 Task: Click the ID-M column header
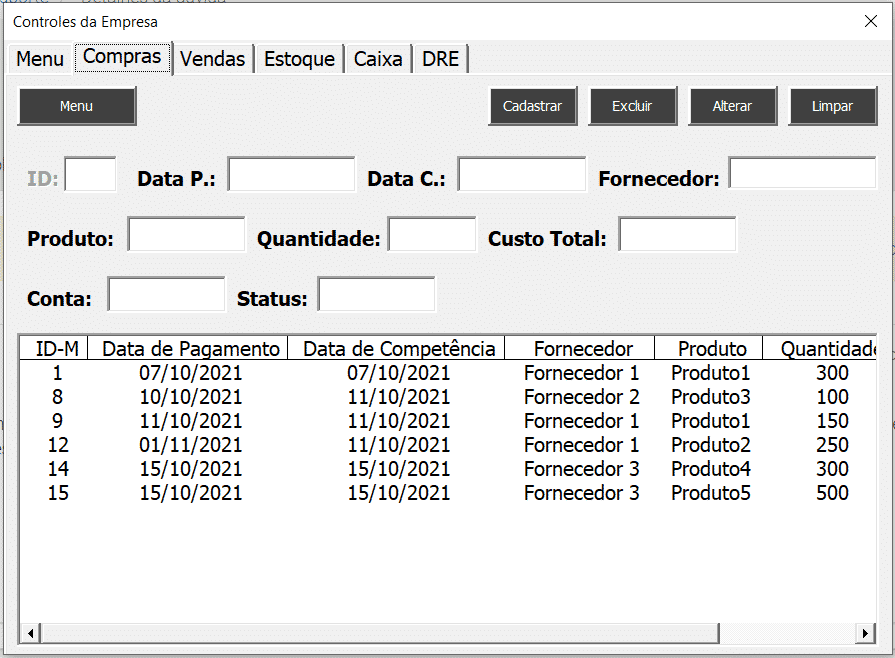pyautogui.click(x=54, y=348)
